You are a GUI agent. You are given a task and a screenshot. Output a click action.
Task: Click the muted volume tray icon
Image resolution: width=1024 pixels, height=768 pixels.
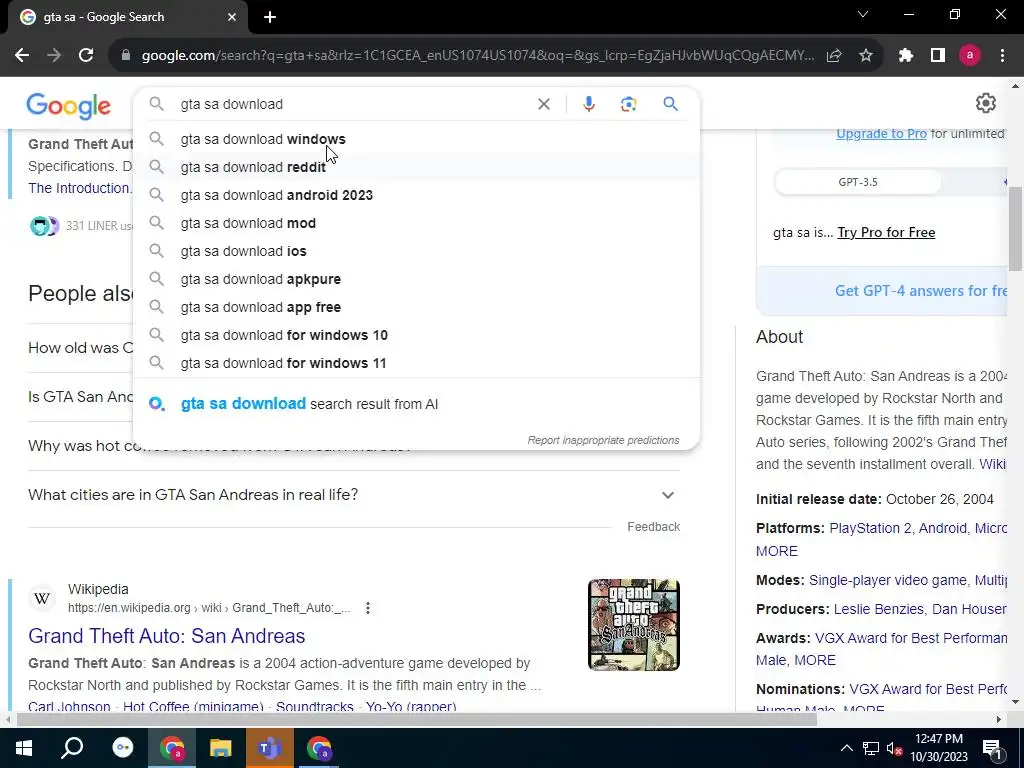point(894,748)
